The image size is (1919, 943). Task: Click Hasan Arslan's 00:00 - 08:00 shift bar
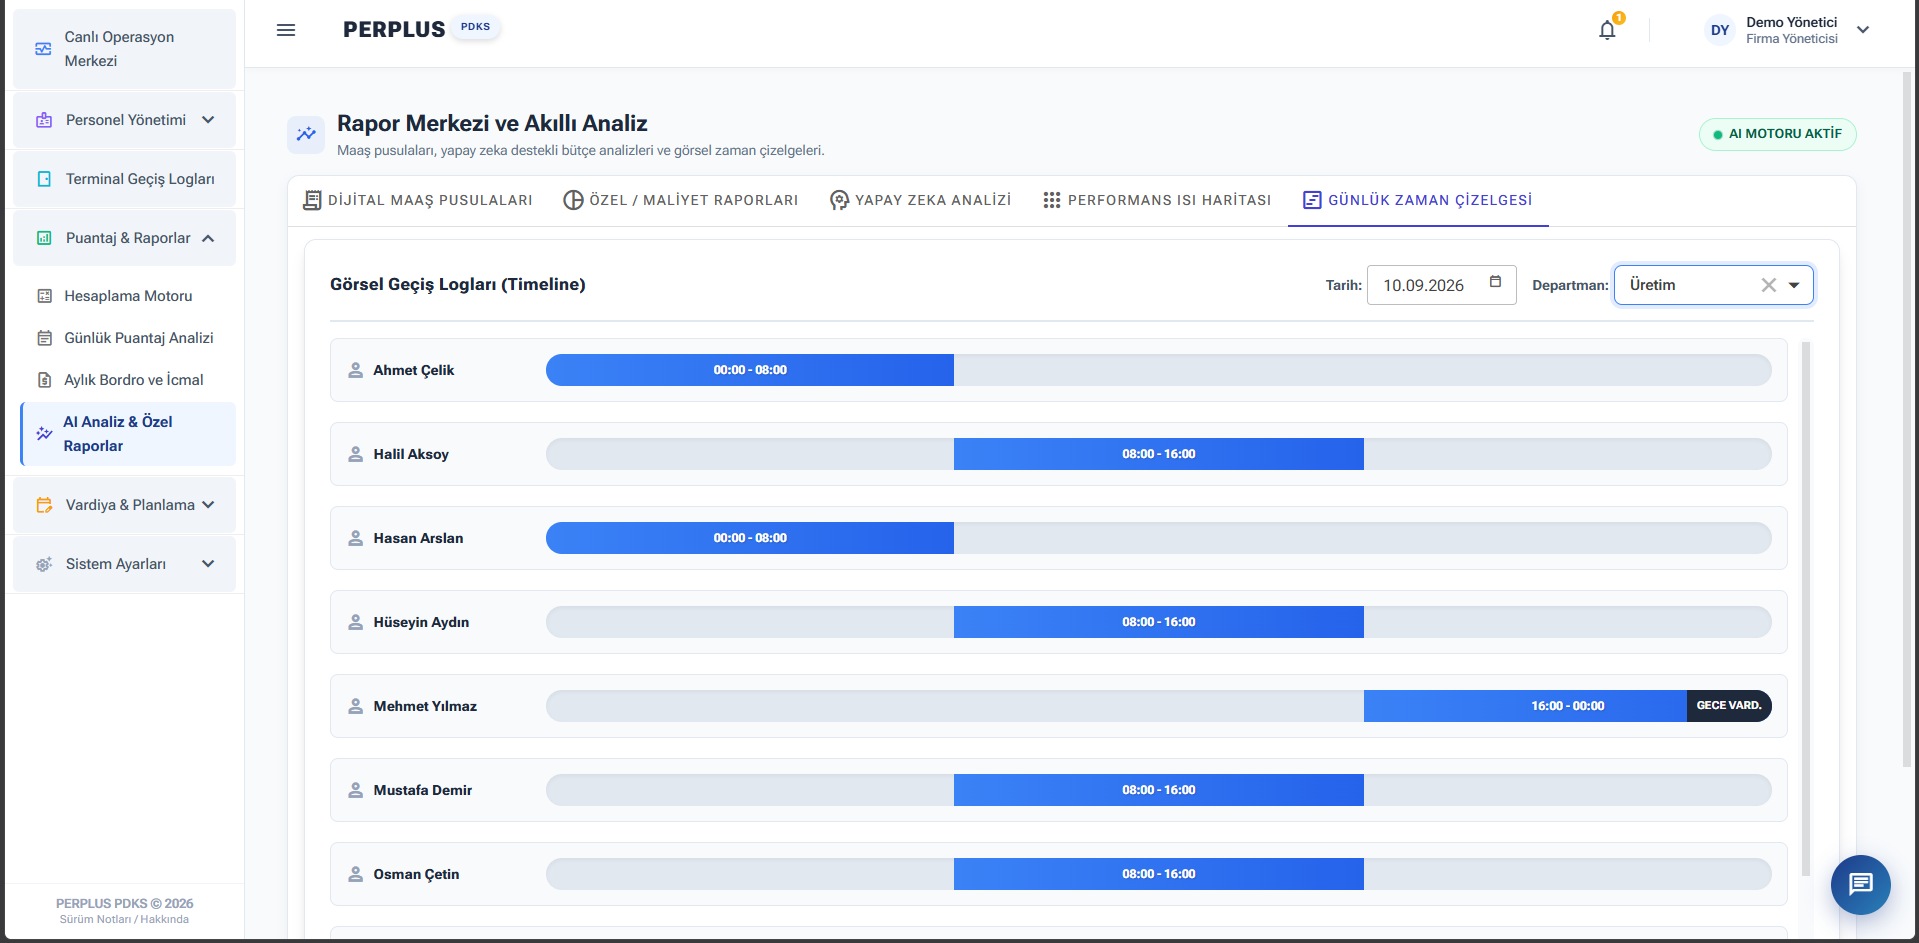point(750,538)
